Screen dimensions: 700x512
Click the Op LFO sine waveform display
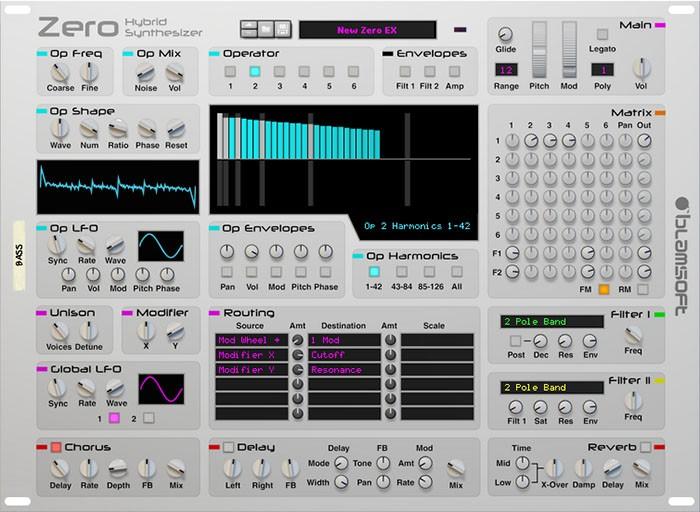point(160,246)
